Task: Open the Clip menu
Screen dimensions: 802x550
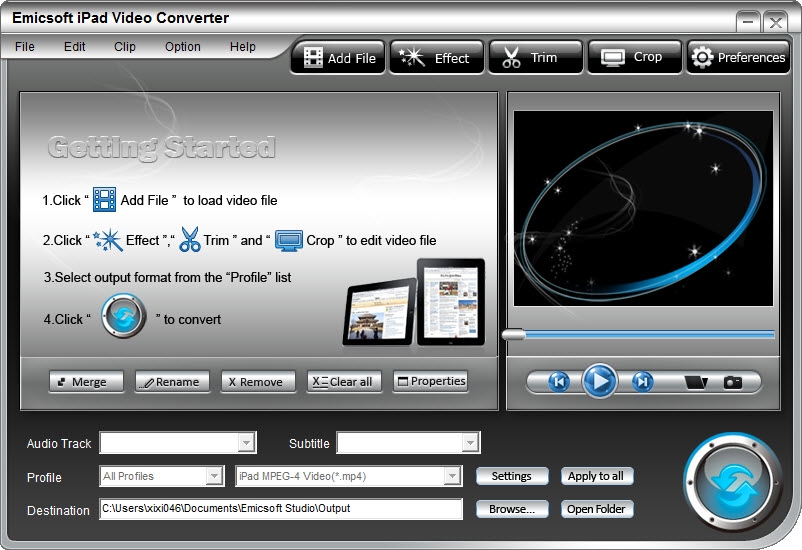Action: tap(125, 47)
